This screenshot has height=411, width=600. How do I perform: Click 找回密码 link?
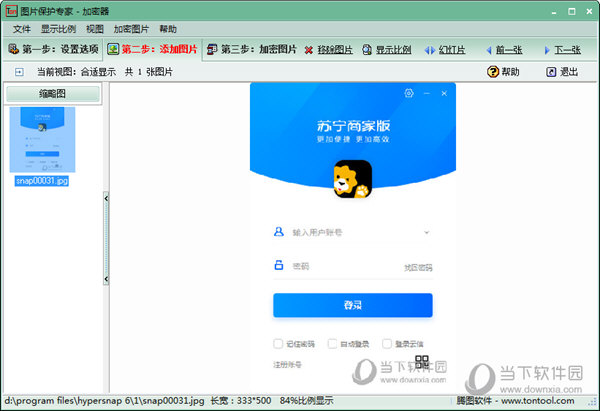418,267
